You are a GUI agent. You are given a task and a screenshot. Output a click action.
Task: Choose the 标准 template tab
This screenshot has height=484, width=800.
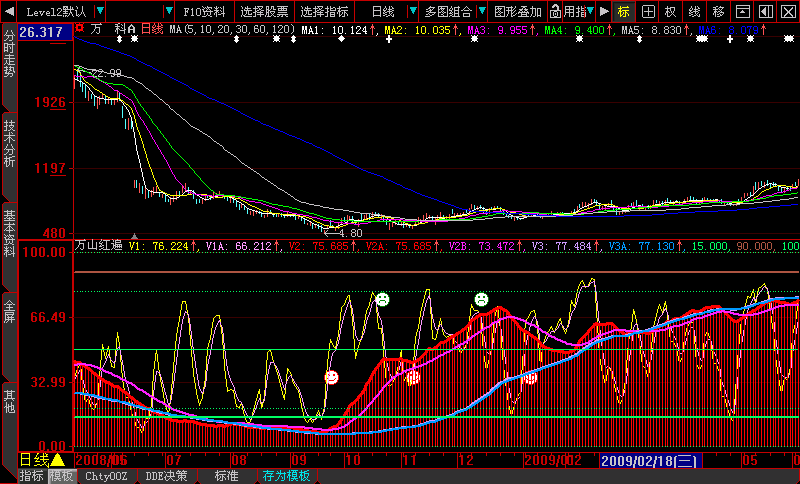[x=227, y=476]
